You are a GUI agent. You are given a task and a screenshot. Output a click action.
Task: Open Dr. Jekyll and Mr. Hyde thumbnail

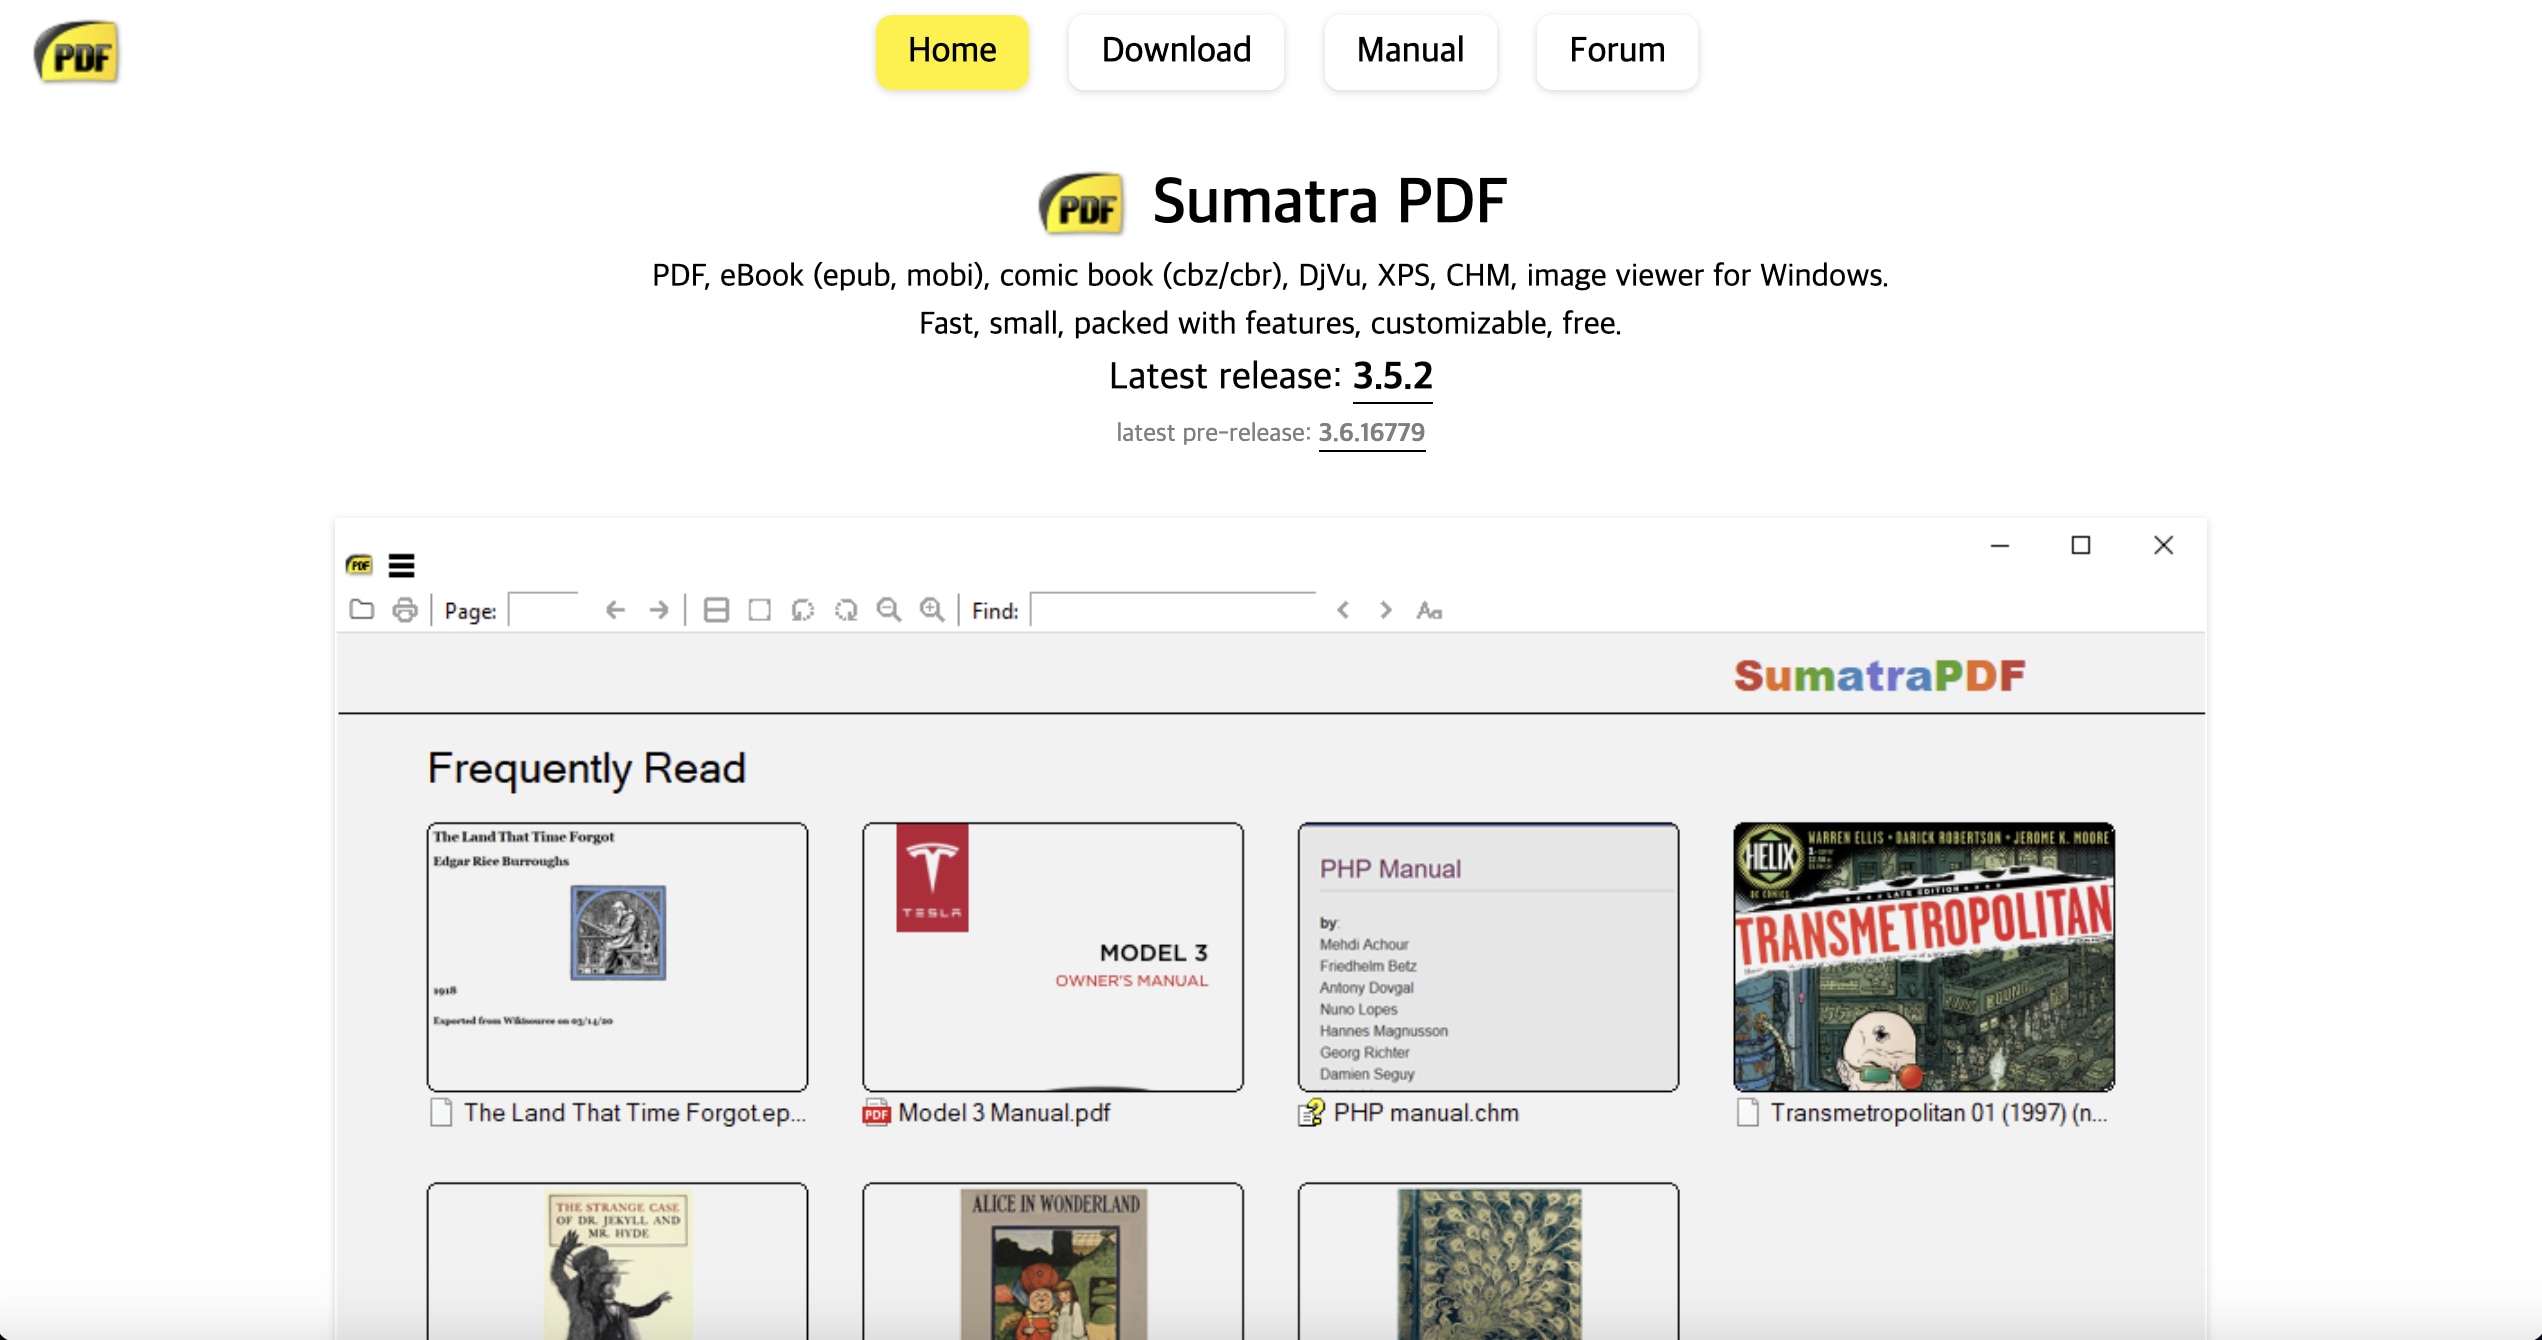[617, 1261]
